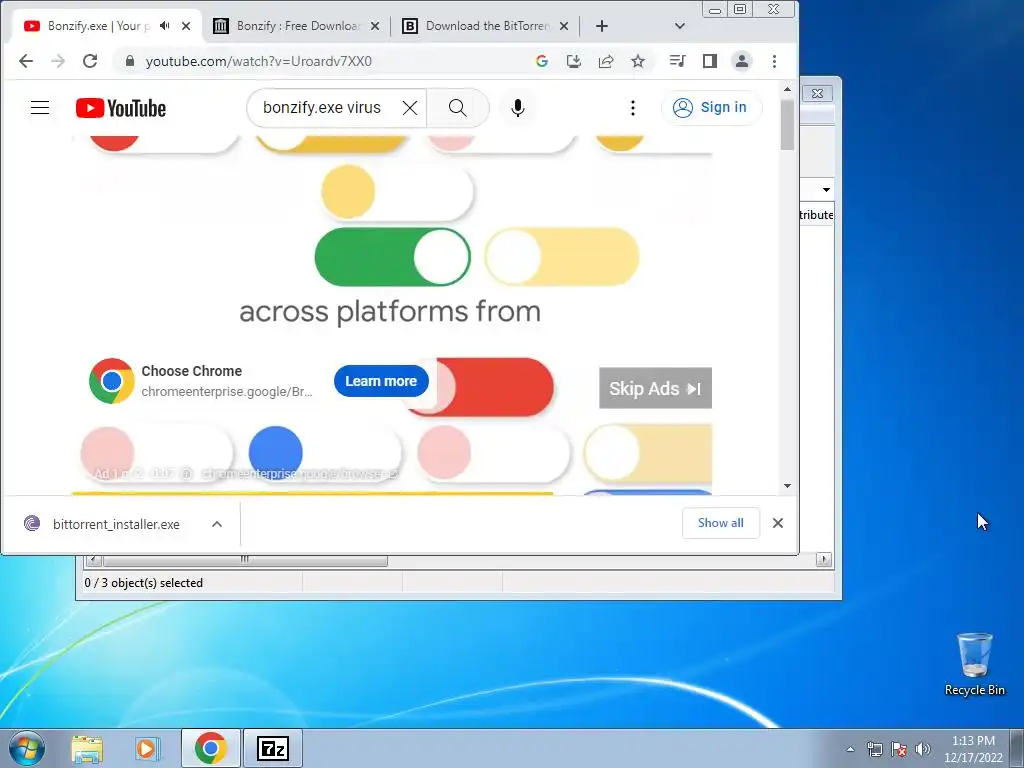Screen dimensions: 1024x768
Task: Go back using the Chrome back arrow
Action: pos(25,61)
